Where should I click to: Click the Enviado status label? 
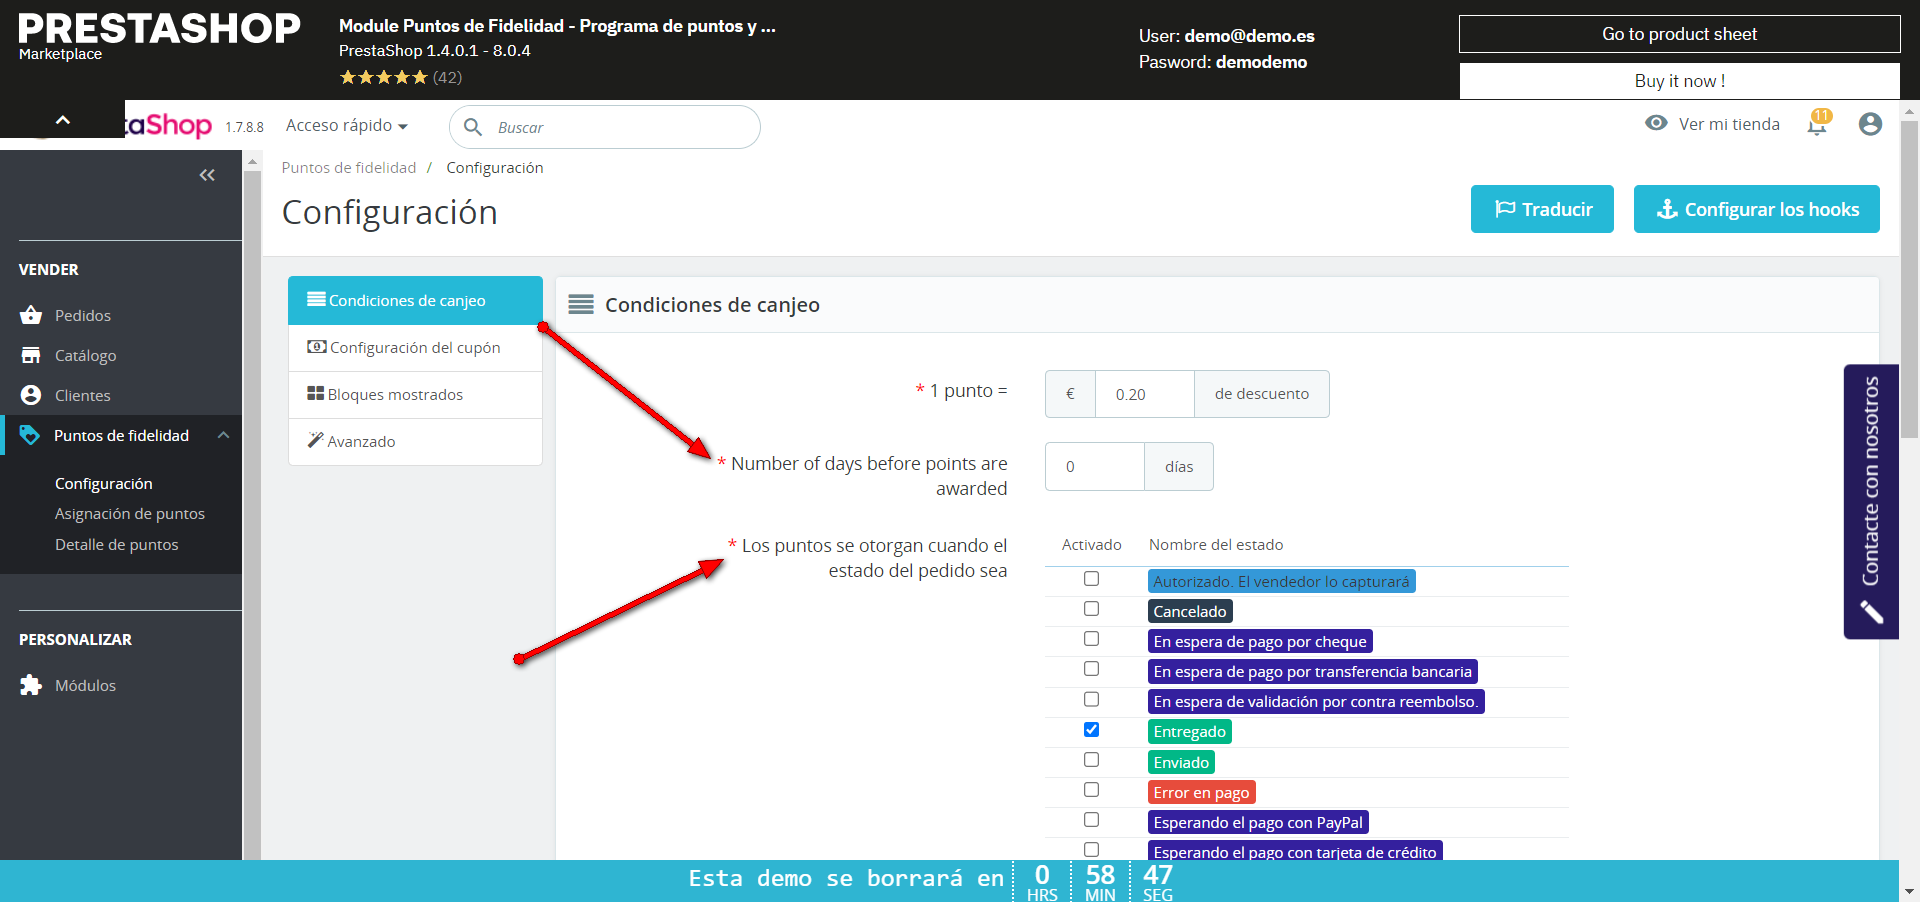(1182, 763)
